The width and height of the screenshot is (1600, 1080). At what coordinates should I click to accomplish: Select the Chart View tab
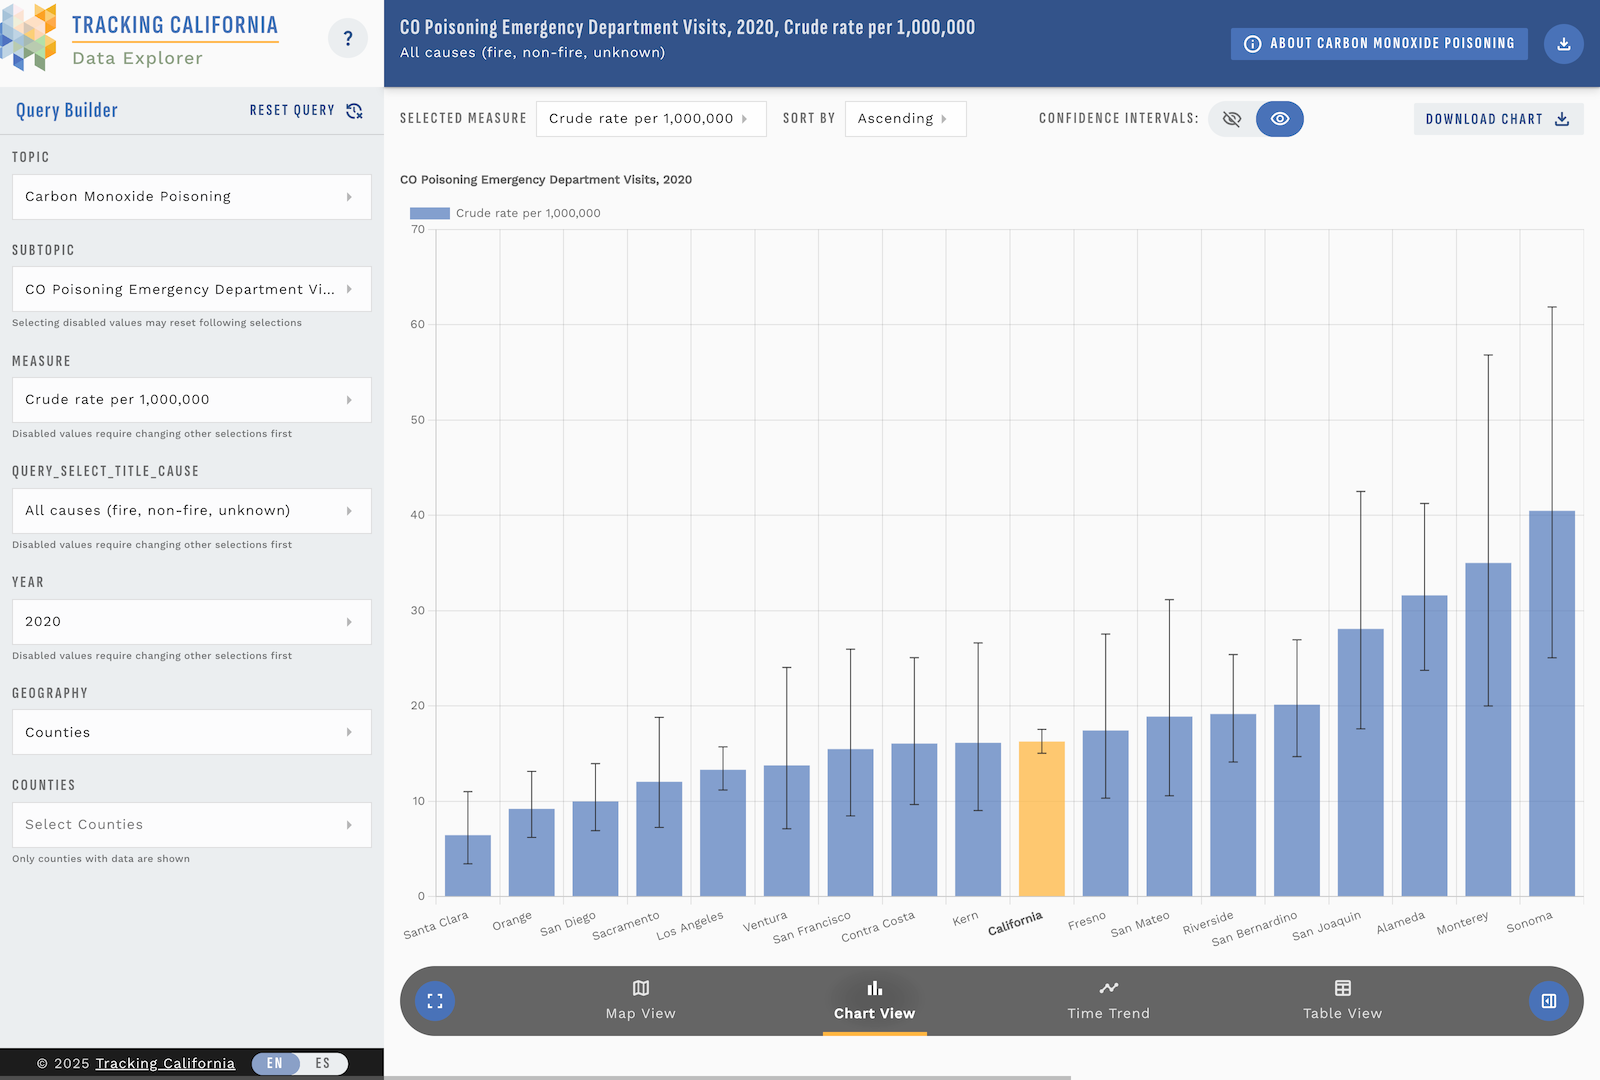pos(874,1000)
